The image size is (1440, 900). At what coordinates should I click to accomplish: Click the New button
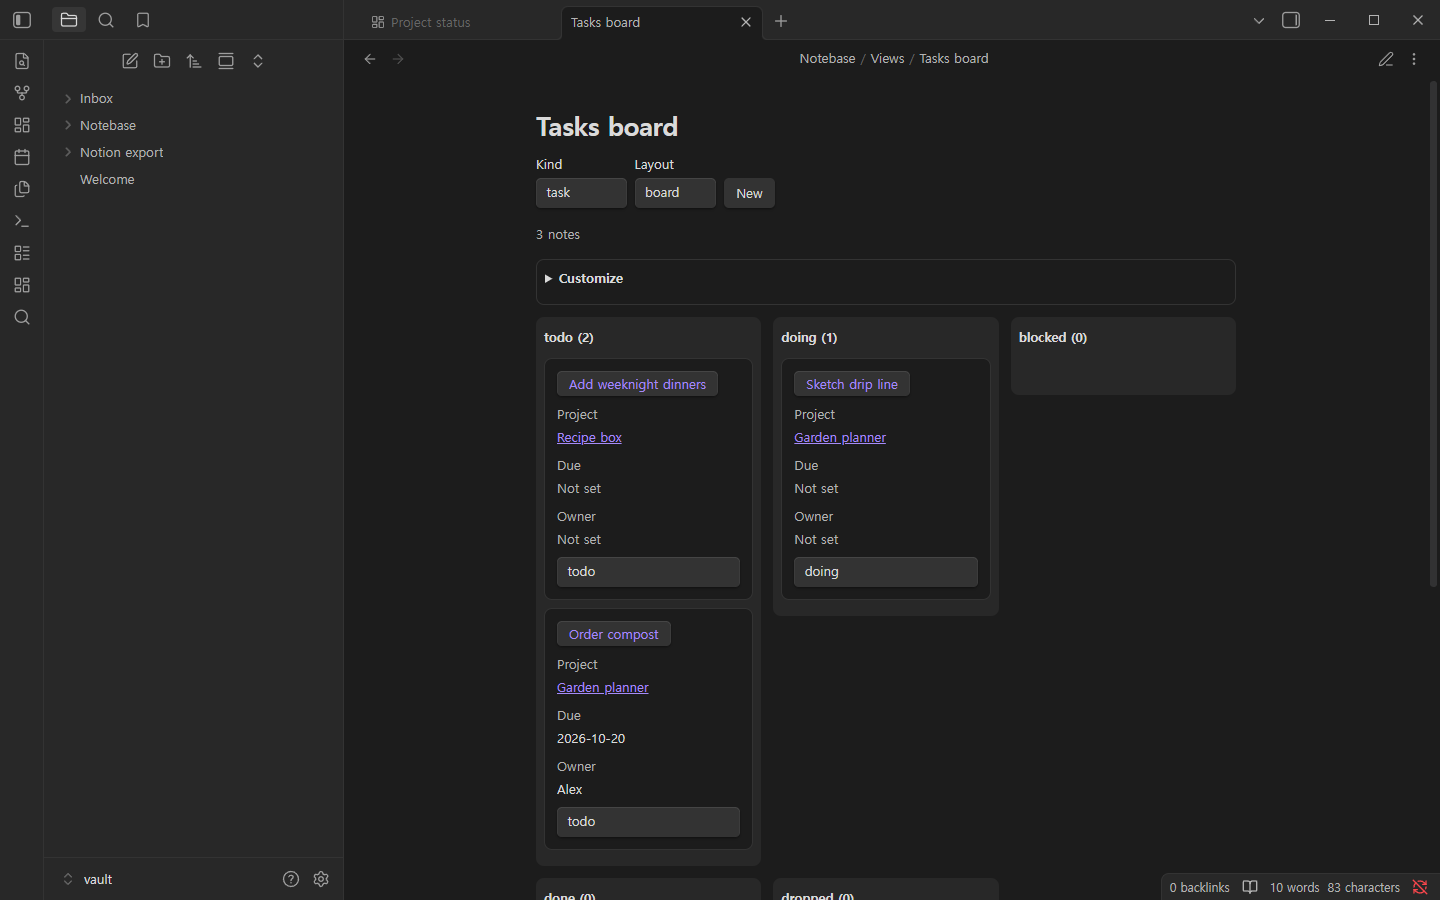(x=749, y=193)
